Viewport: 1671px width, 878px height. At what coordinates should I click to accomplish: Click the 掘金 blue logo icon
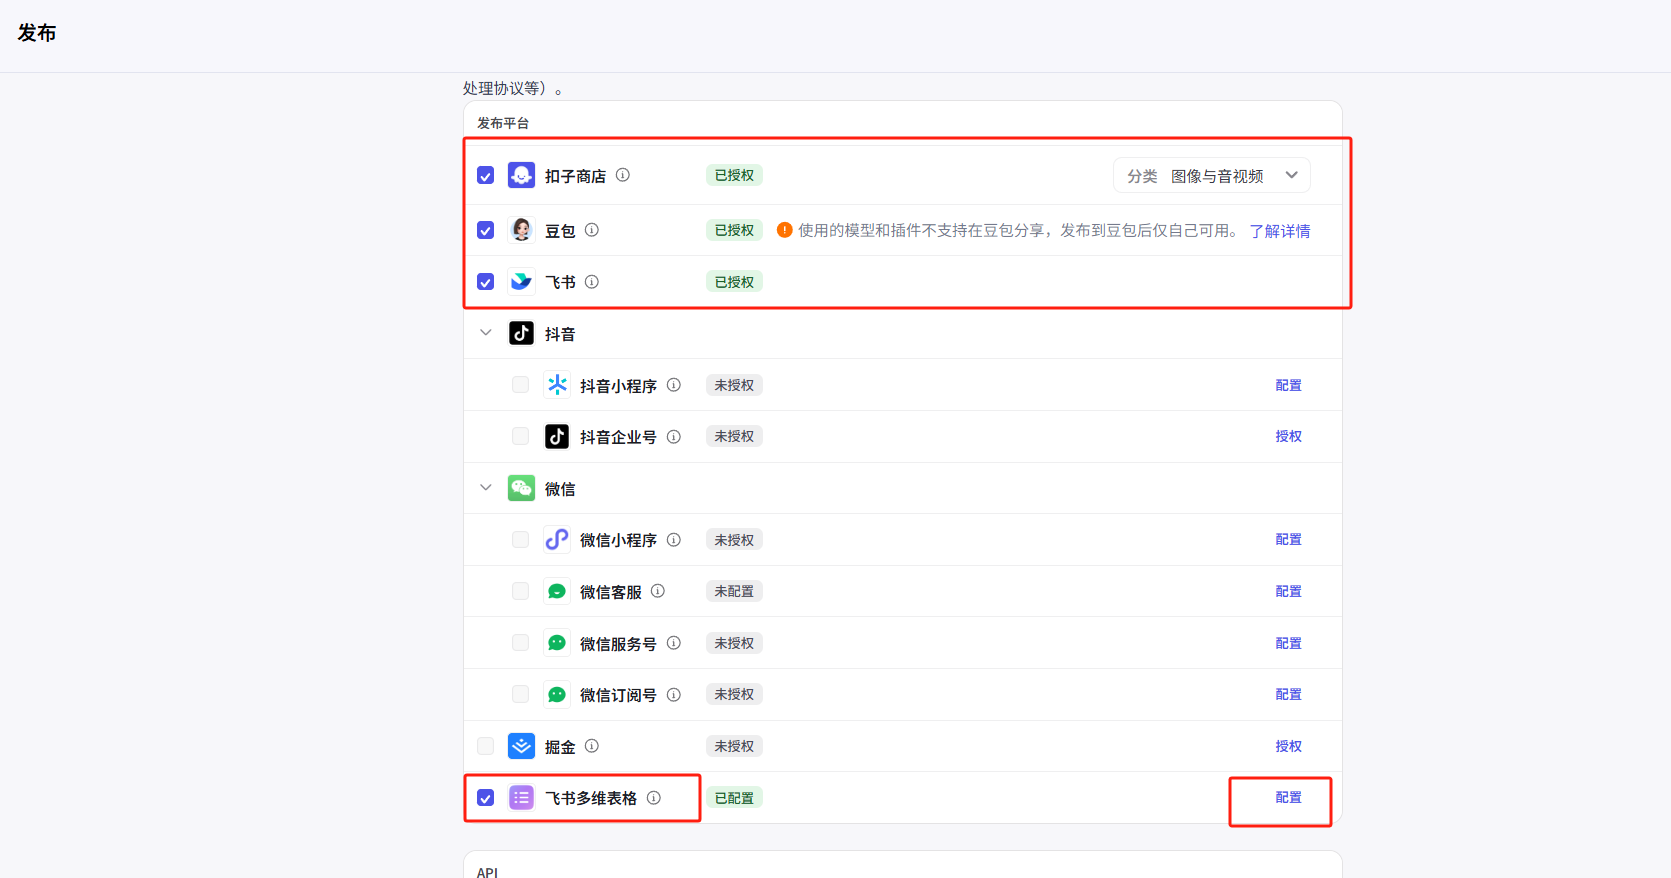(x=521, y=746)
